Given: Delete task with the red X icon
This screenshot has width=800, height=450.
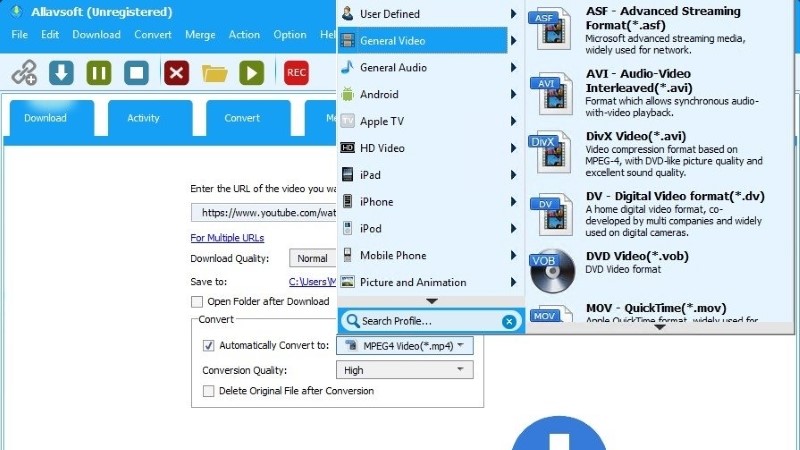Looking at the screenshot, I should (177, 72).
